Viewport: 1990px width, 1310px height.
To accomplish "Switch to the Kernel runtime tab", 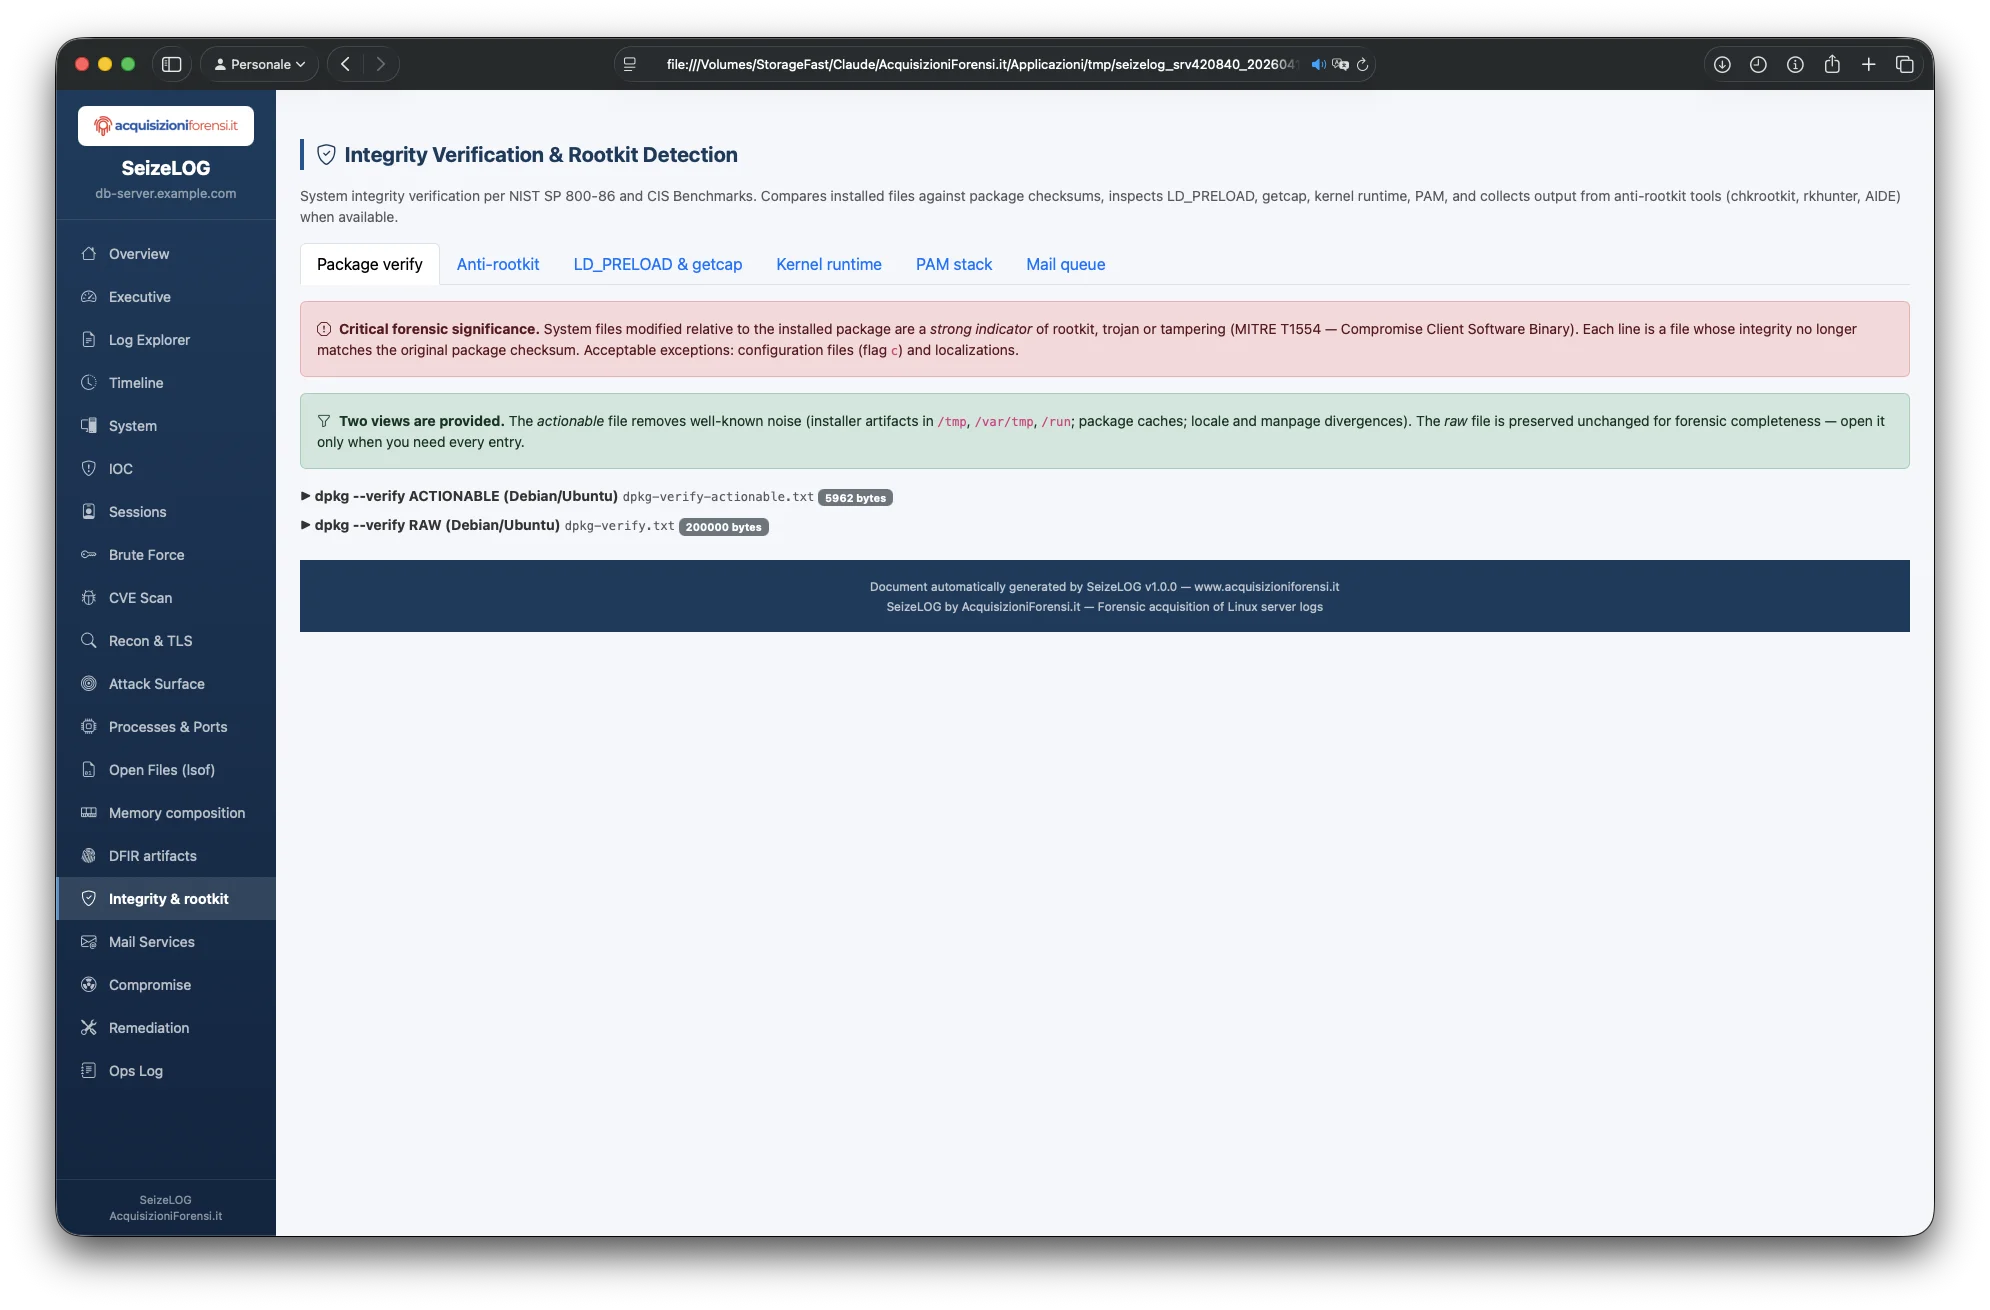I will coord(827,264).
